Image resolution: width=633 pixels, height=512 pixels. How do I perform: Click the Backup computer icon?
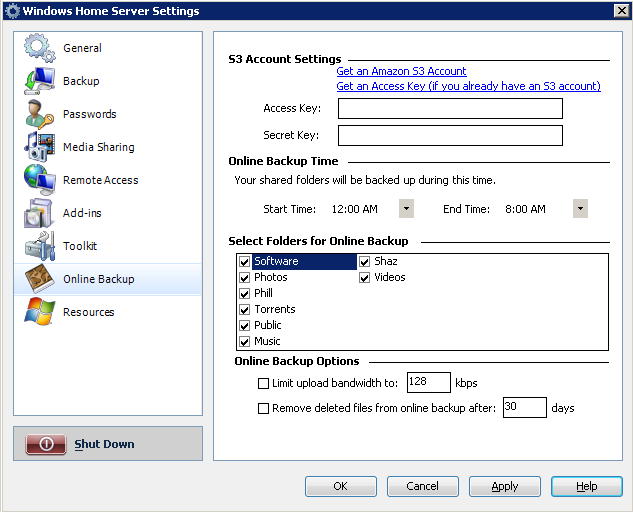(39, 81)
